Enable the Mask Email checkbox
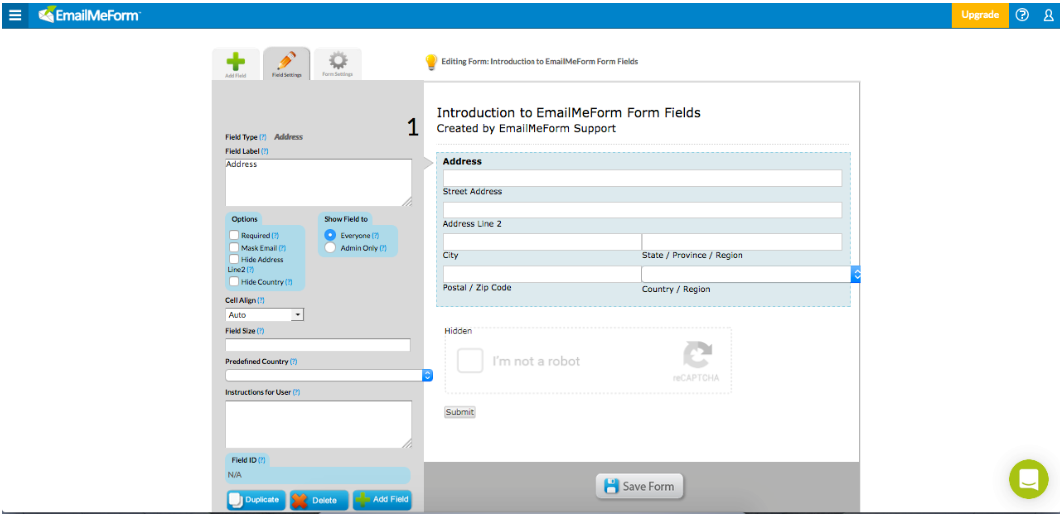Image resolution: width=1060 pixels, height=516 pixels. click(x=234, y=248)
